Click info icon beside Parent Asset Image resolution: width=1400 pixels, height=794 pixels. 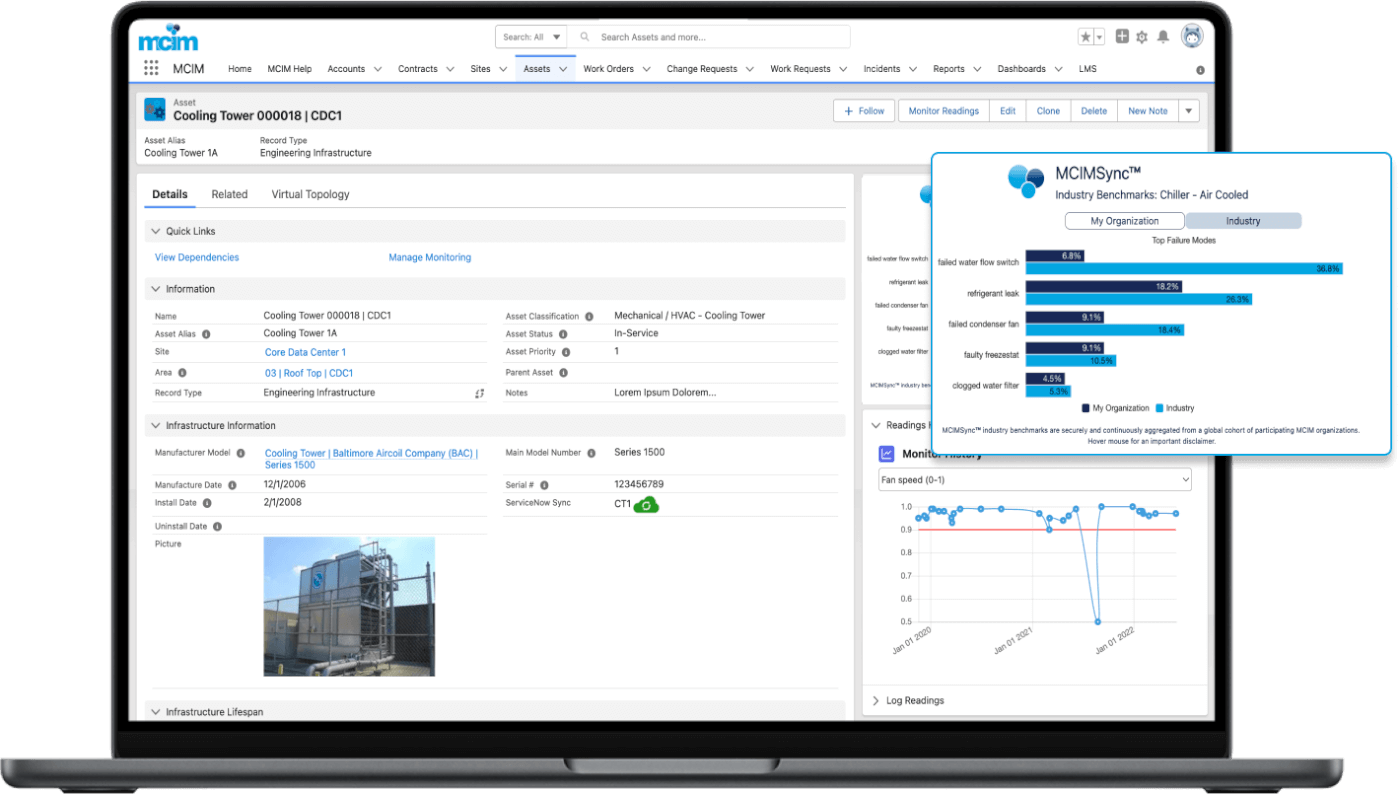(x=563, y=373)
